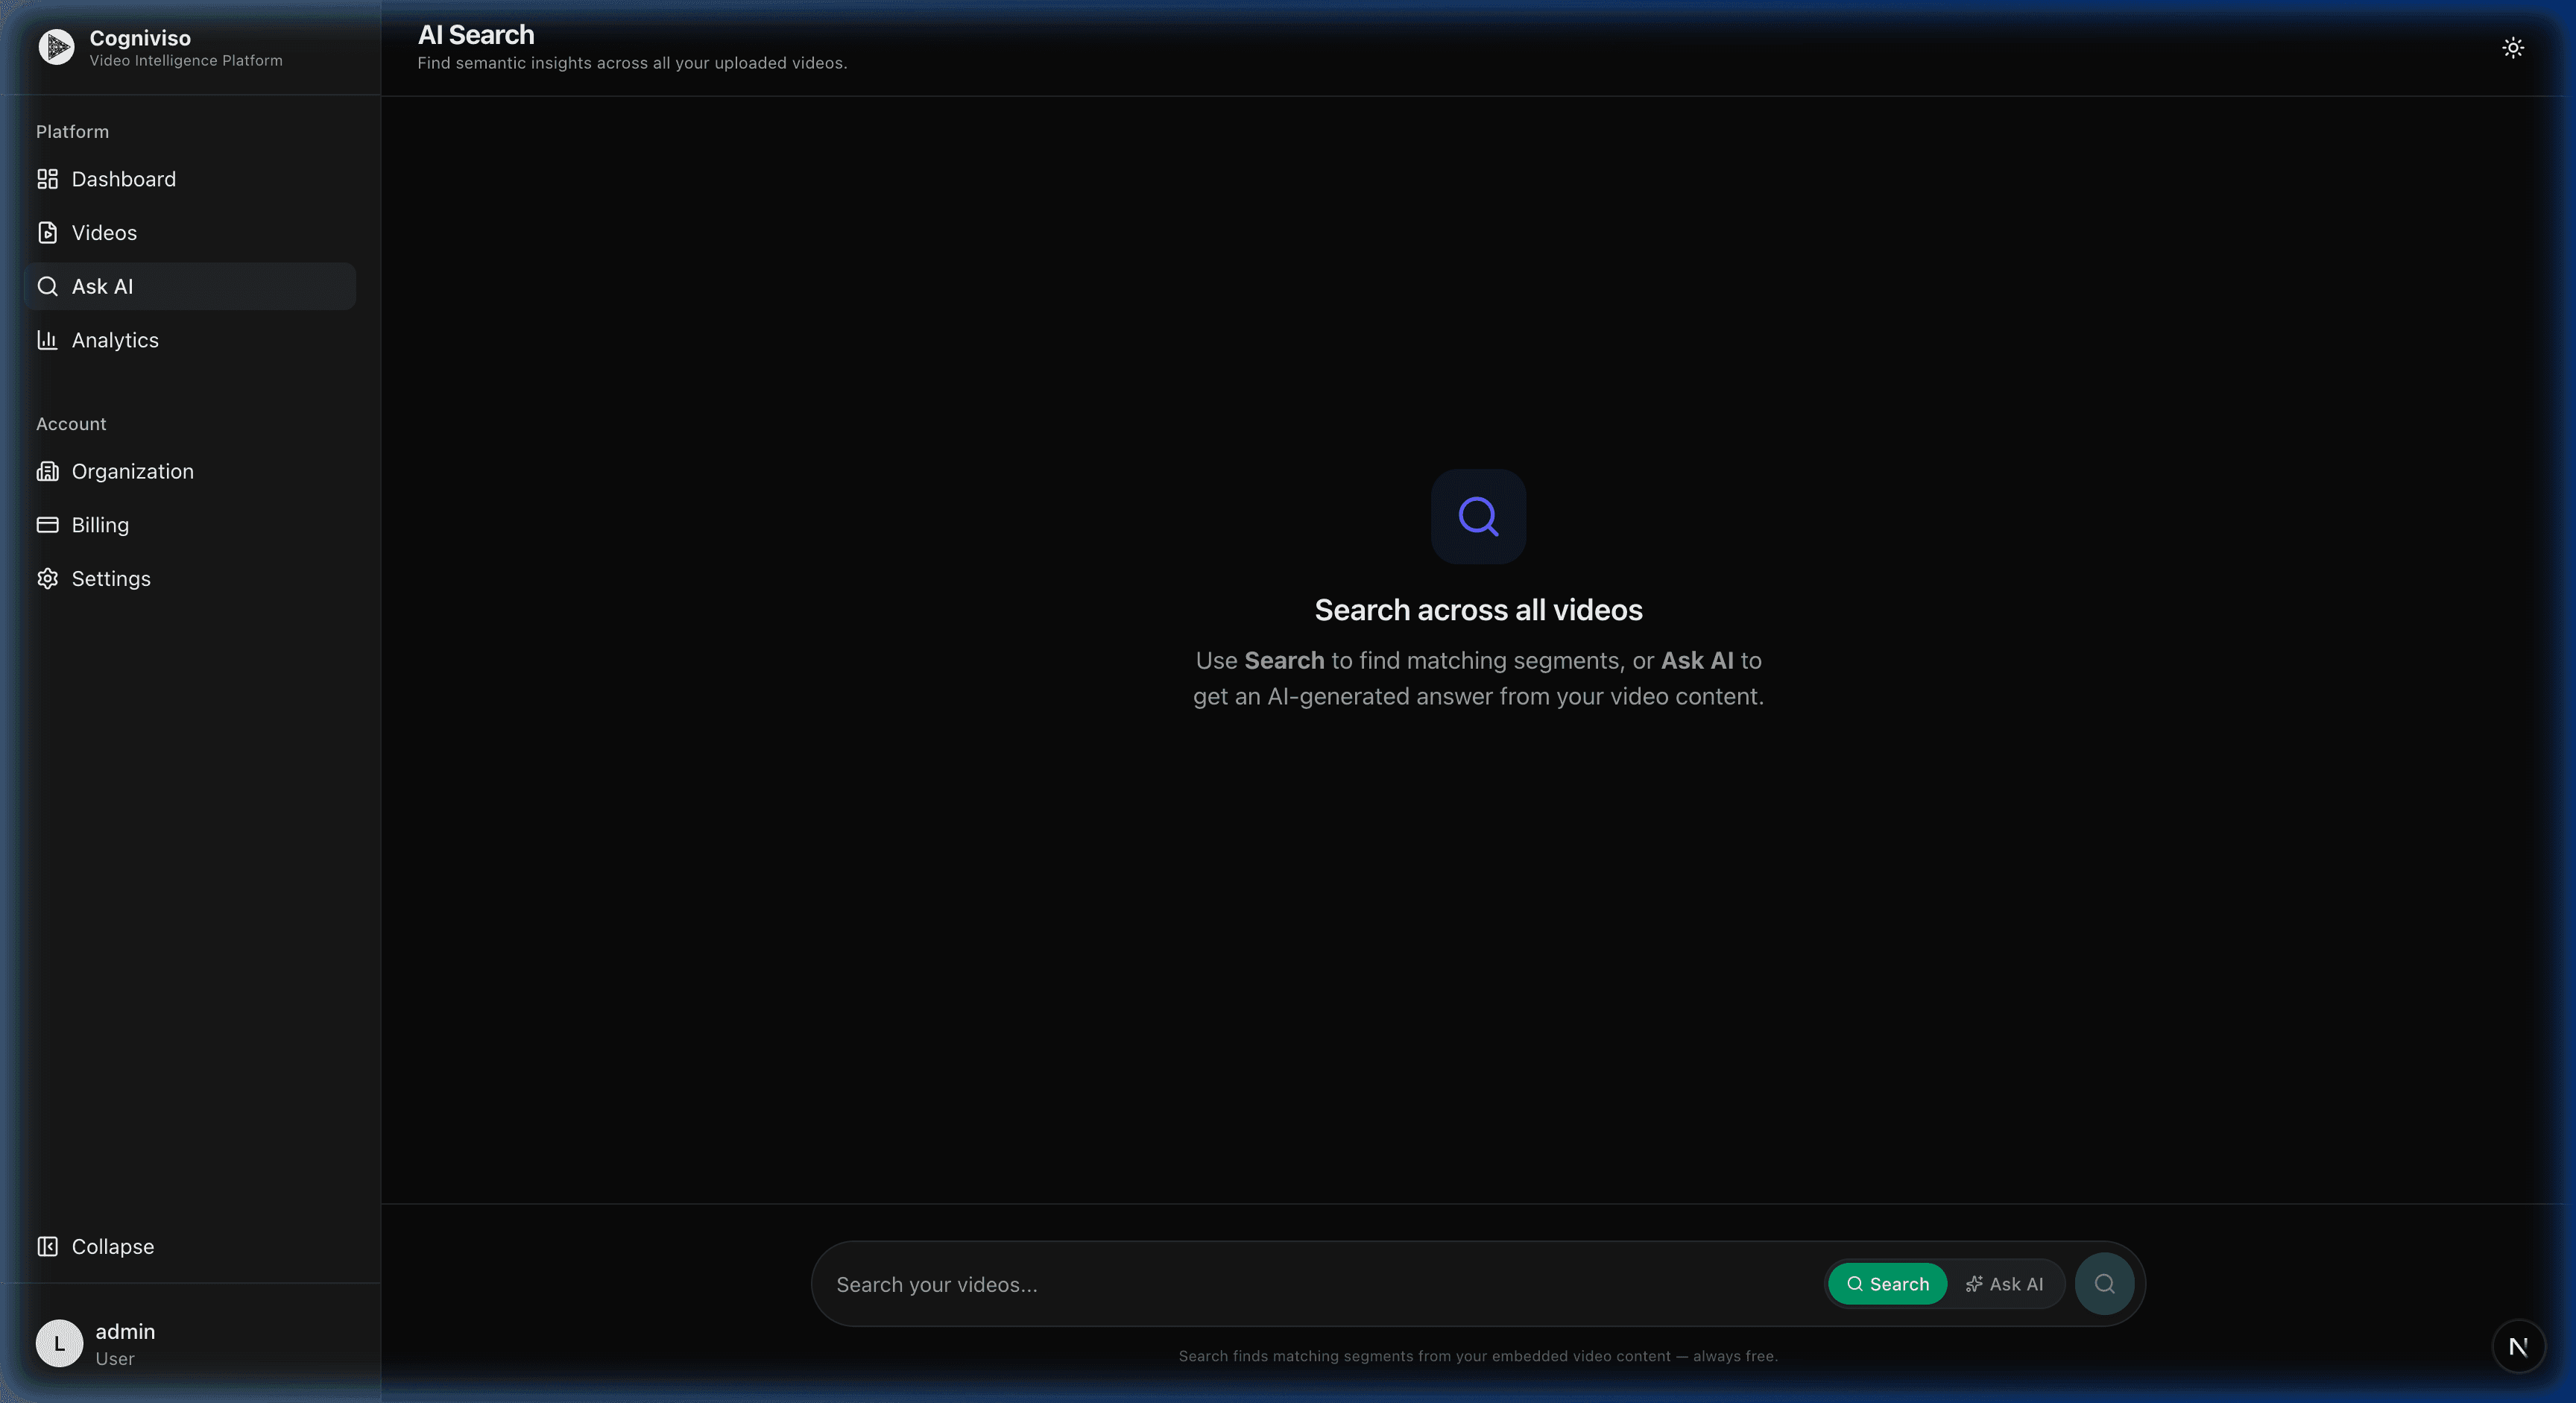Collapse the sidebar panel
2576x1403 pixels.
[96, 1247]
